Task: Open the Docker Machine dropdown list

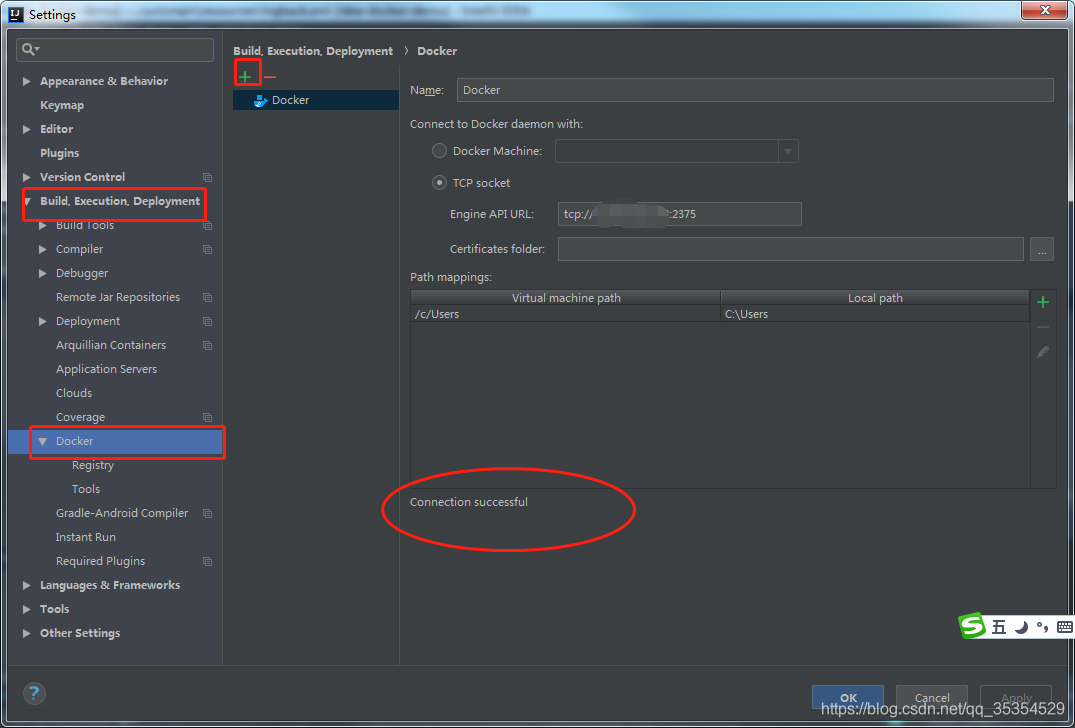Action: click(x=788, y=152)
